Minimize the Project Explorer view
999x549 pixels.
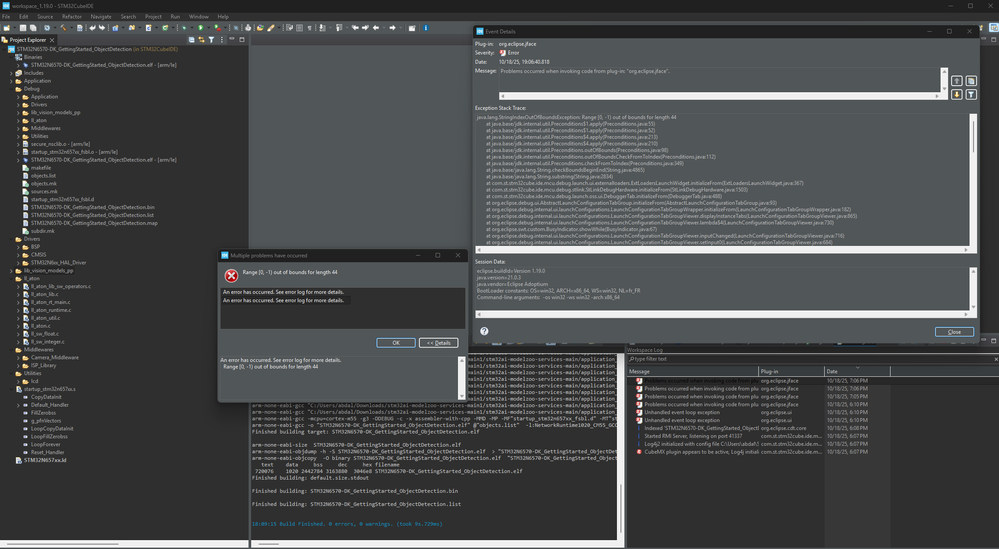click(232, 39)
